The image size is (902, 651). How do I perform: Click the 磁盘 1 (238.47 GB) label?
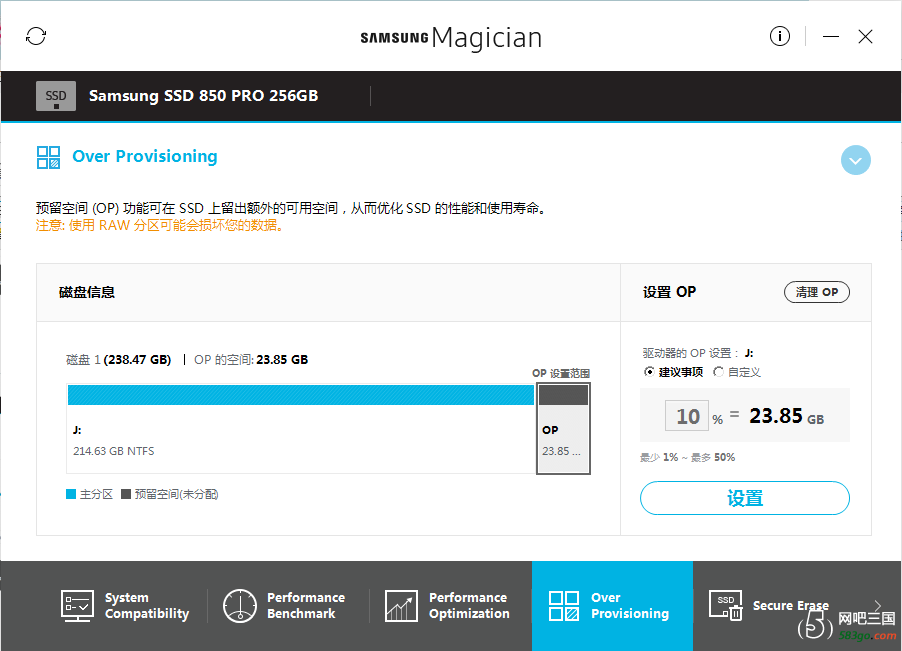(x=119, y=360)
